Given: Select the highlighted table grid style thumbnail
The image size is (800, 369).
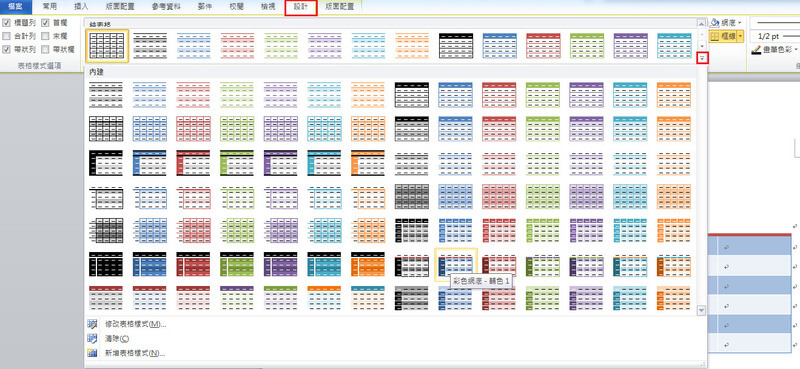Looking at the screenshot, I should tap(107, 46).
